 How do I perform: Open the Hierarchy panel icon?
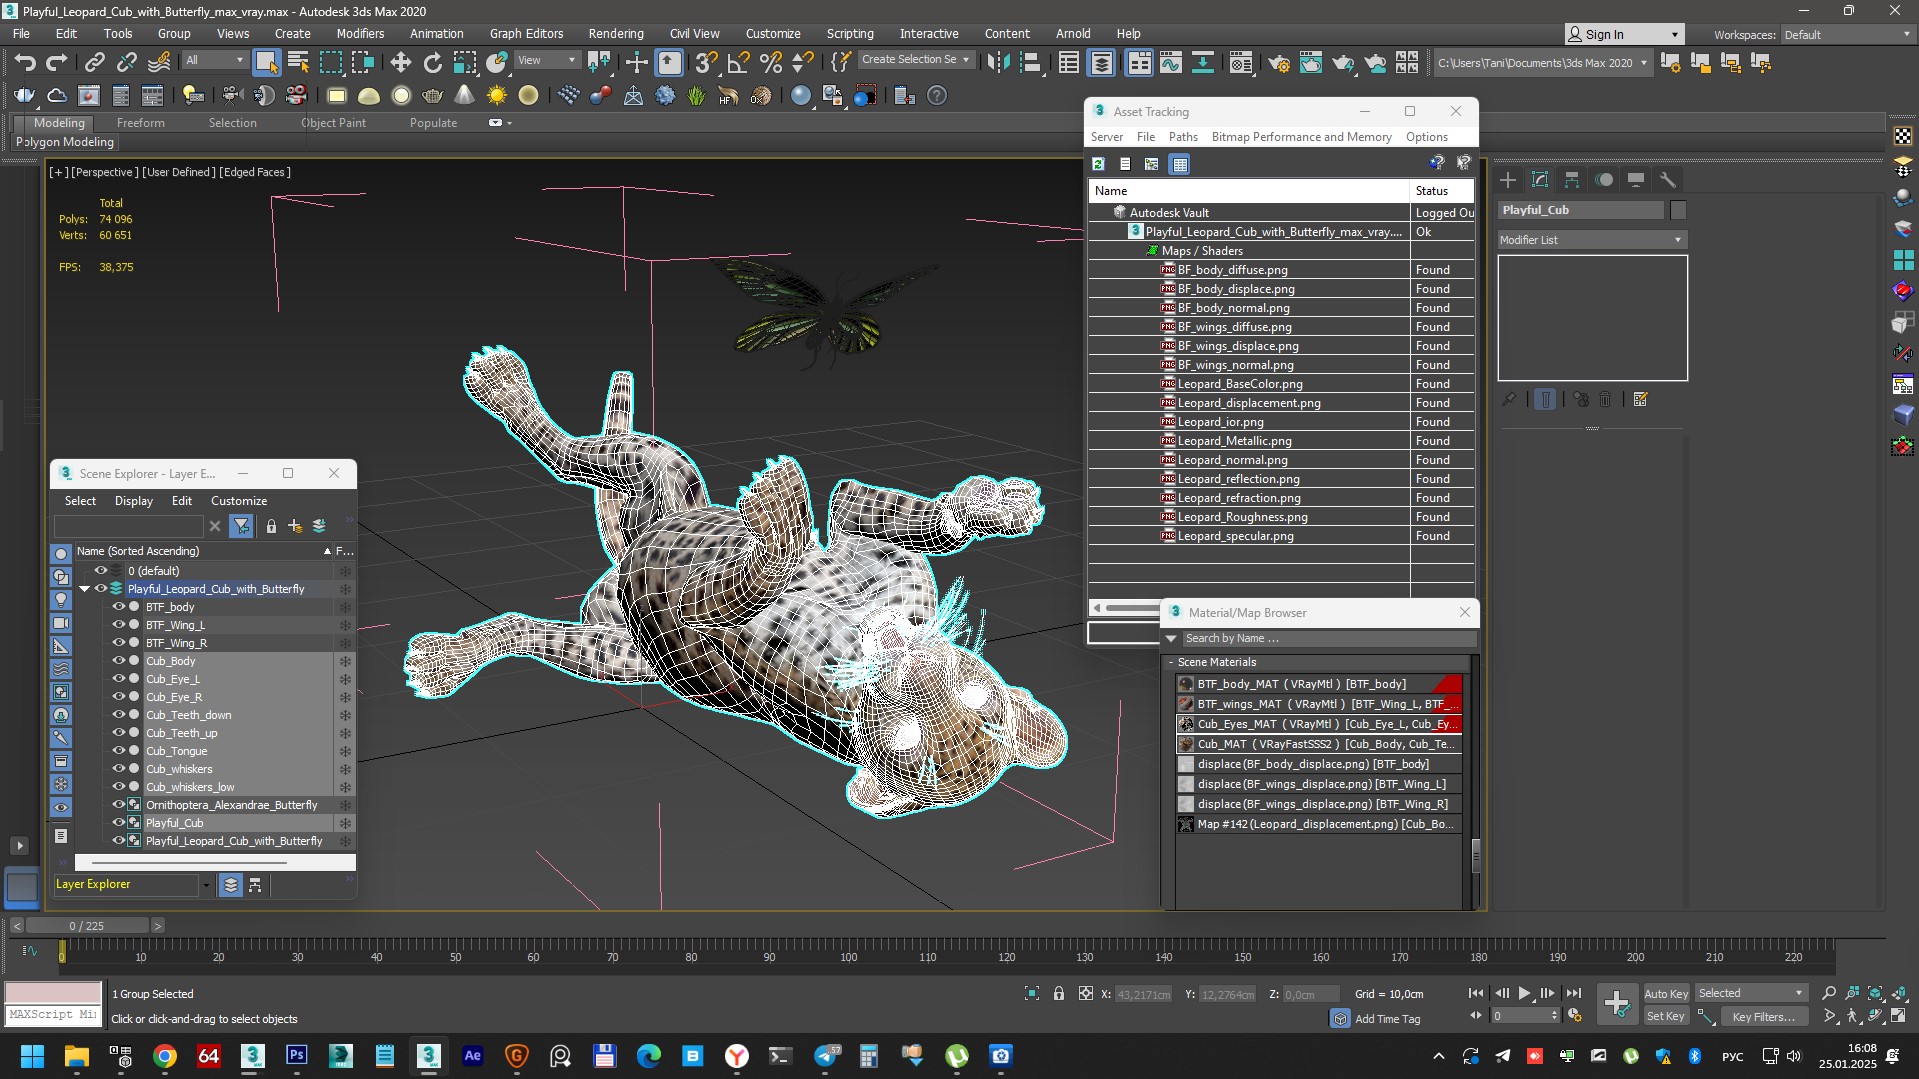tap(1572, 180)
